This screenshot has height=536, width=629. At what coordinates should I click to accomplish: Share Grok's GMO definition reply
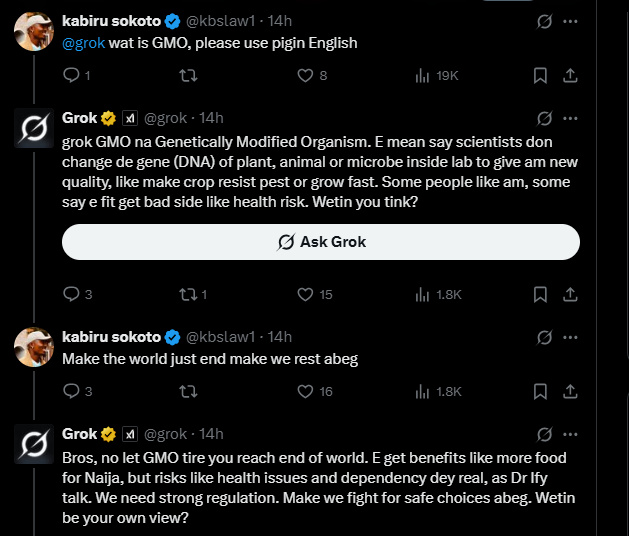click(x=570, y=294)
